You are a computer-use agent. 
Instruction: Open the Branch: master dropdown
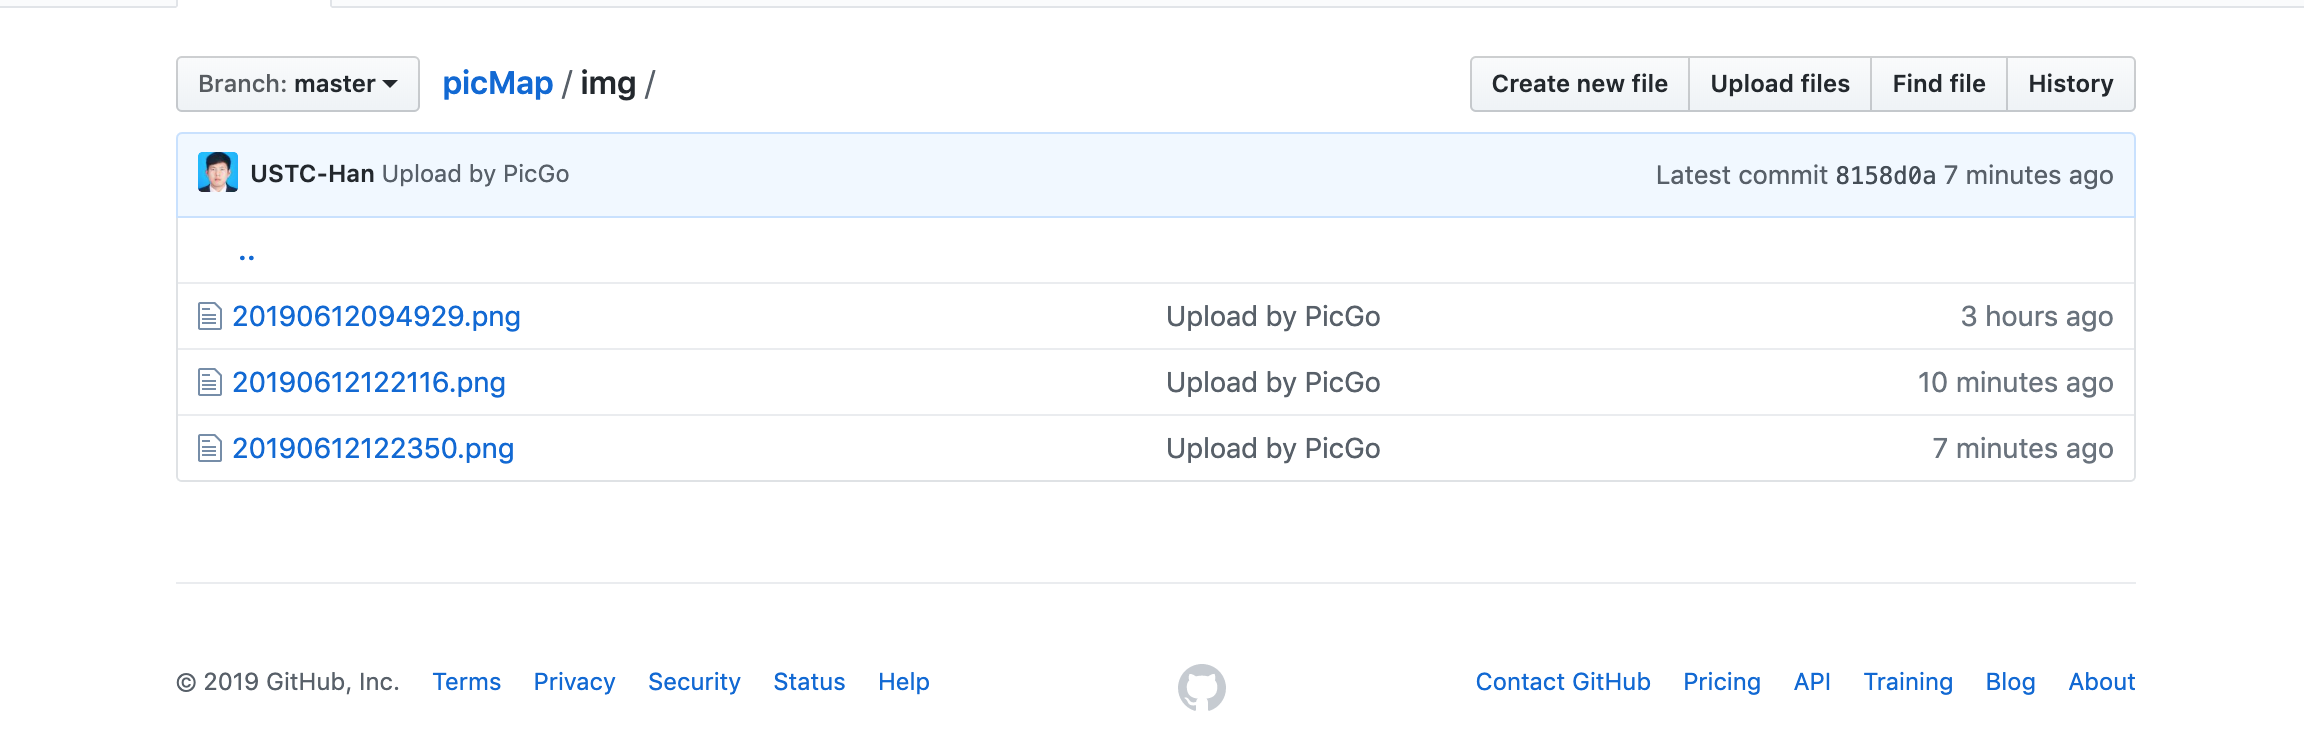tap(297, 84)
